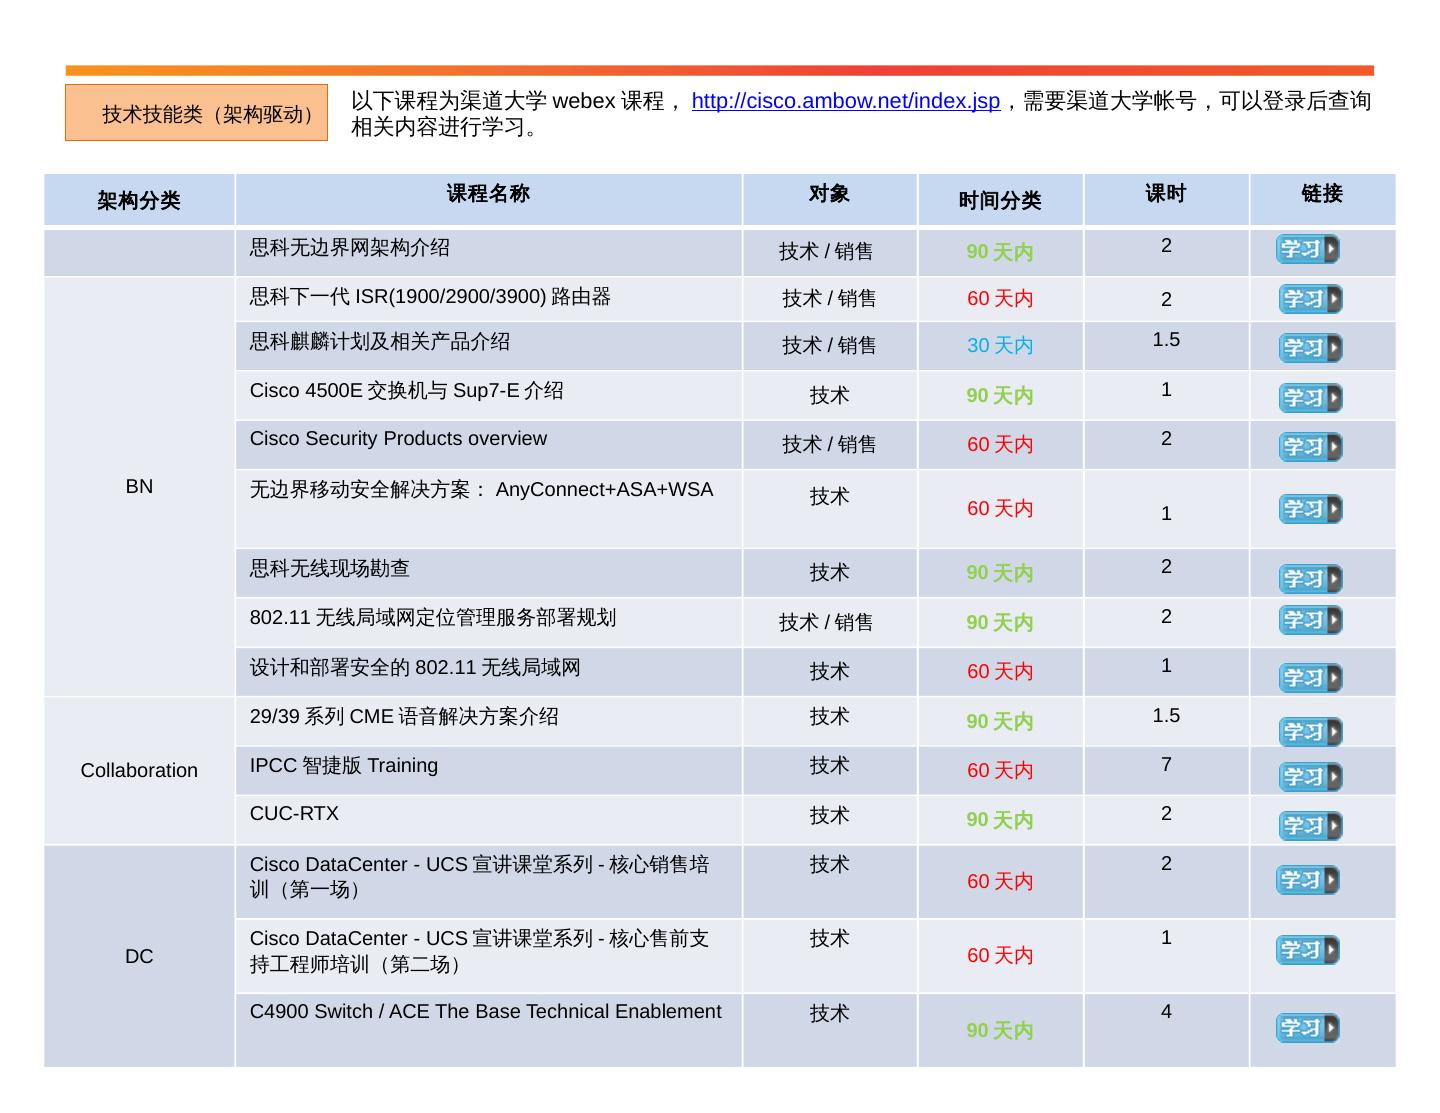Image resolution: width=1440 pixels, height=1113 pixels.
Task: Click 60 天内 in the IPCC 智捷版 Training row
Action: pos(1000,771)
